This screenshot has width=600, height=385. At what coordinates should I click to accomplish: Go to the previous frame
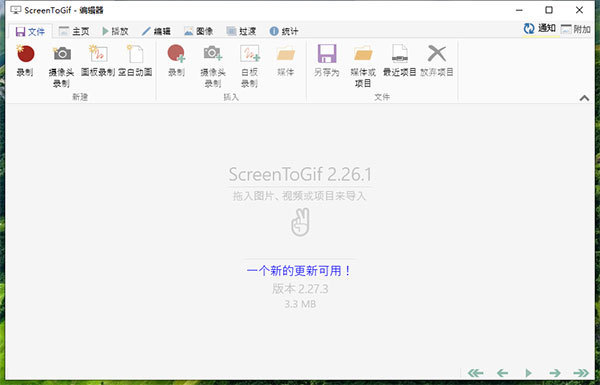click(502, 372)
